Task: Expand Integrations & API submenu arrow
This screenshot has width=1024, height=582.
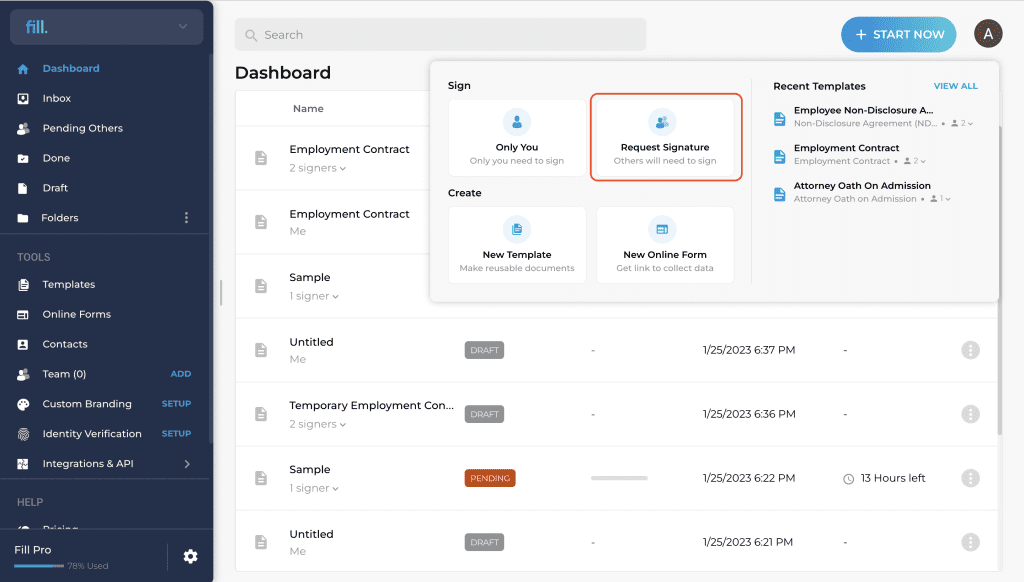Action: 187,464
